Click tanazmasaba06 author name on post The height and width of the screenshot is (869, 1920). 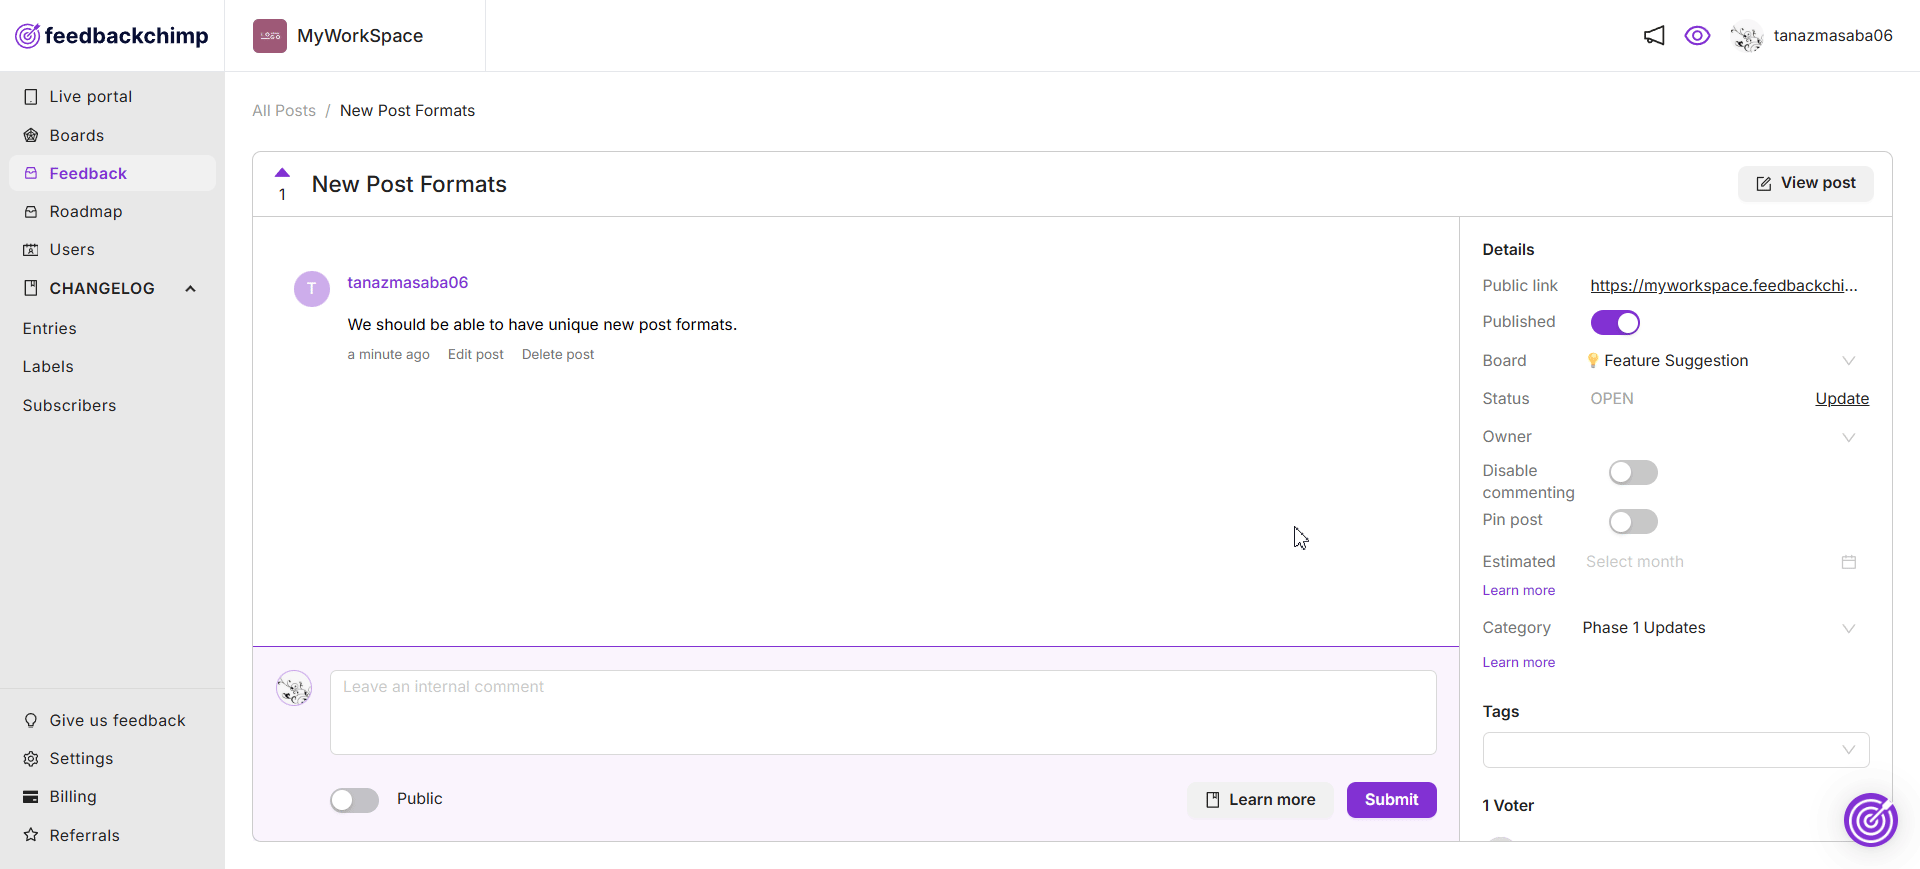click(x=408, y=283)
